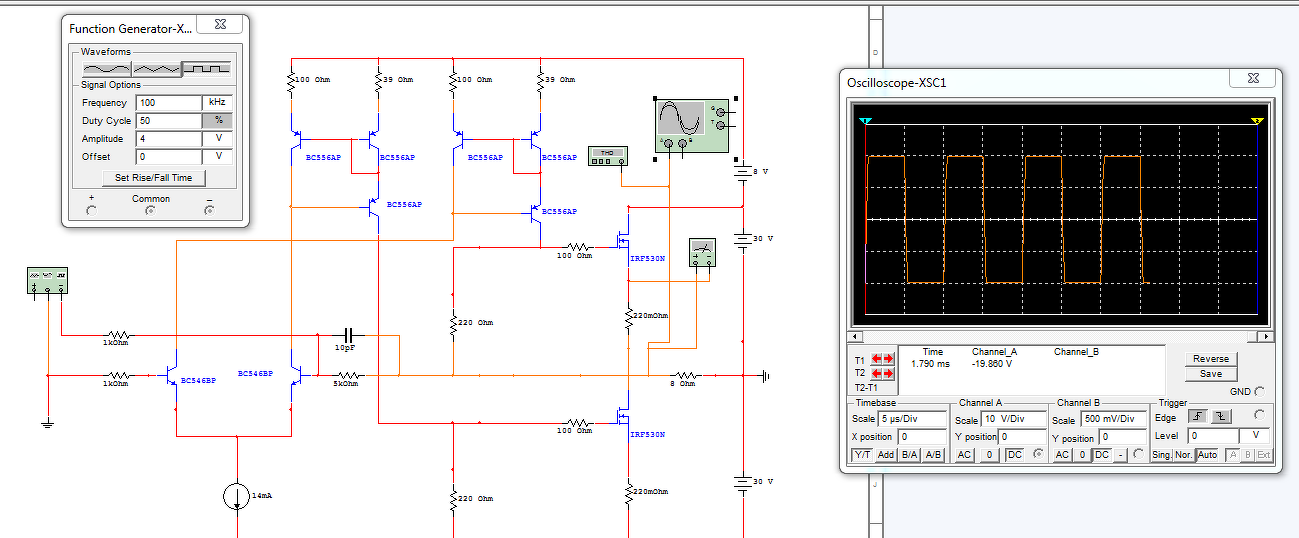The image size is (1299, 538).
Task: Toggle the Channel A terminal radio button
Action: [x=1039, y=455]
